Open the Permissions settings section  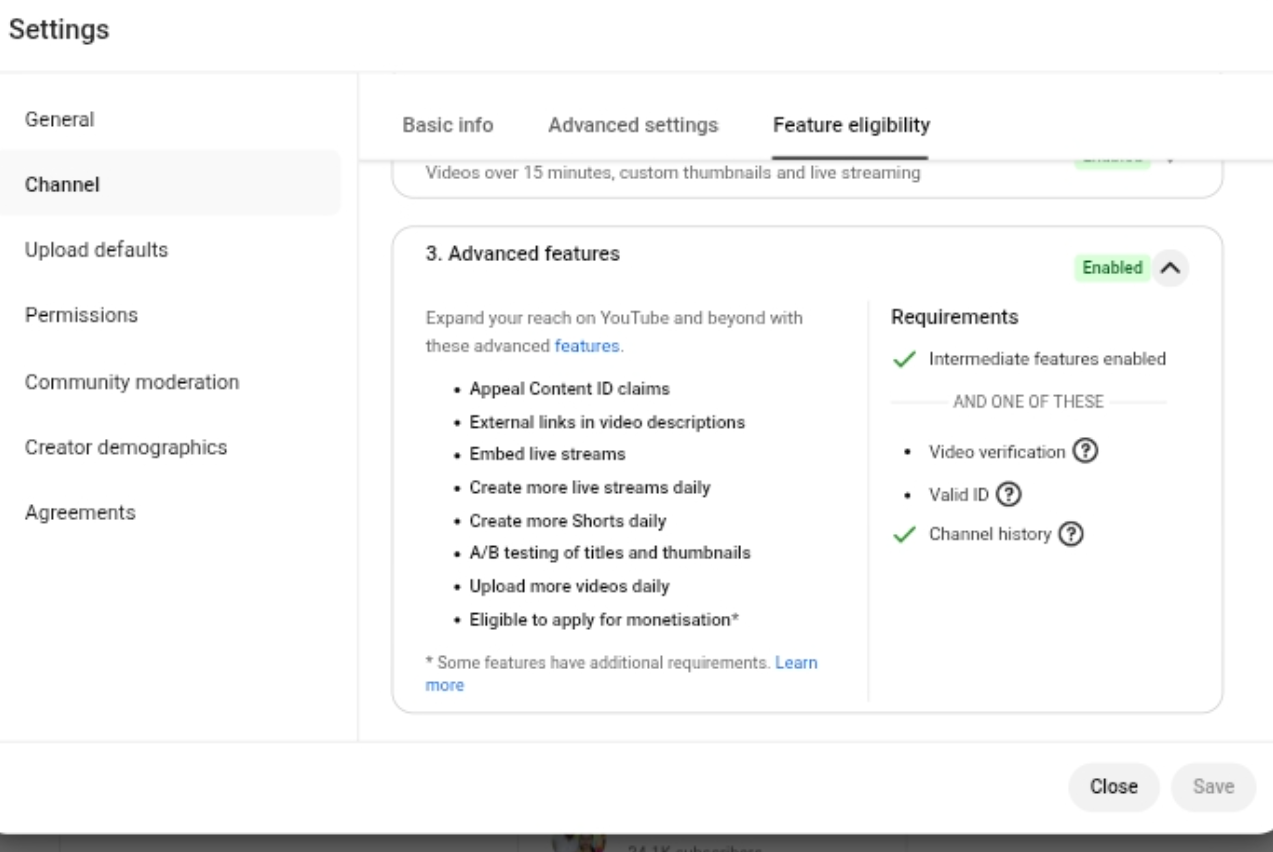pos(82,315)
